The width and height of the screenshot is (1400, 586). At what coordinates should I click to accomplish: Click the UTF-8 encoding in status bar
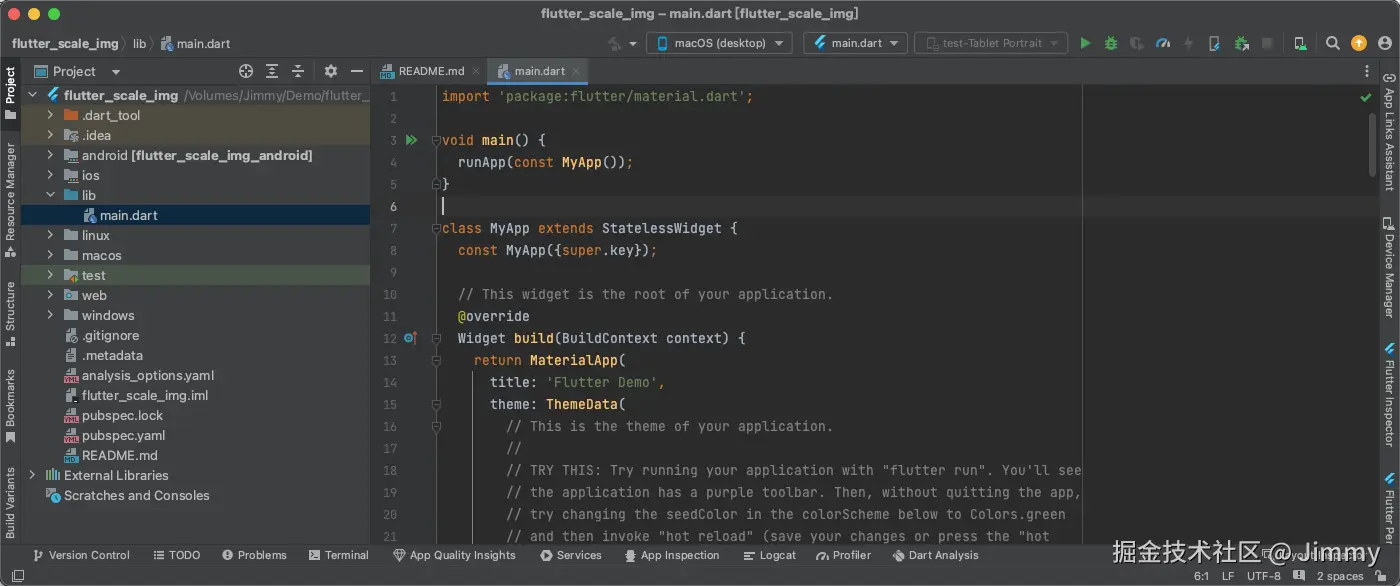point(1263,576)
